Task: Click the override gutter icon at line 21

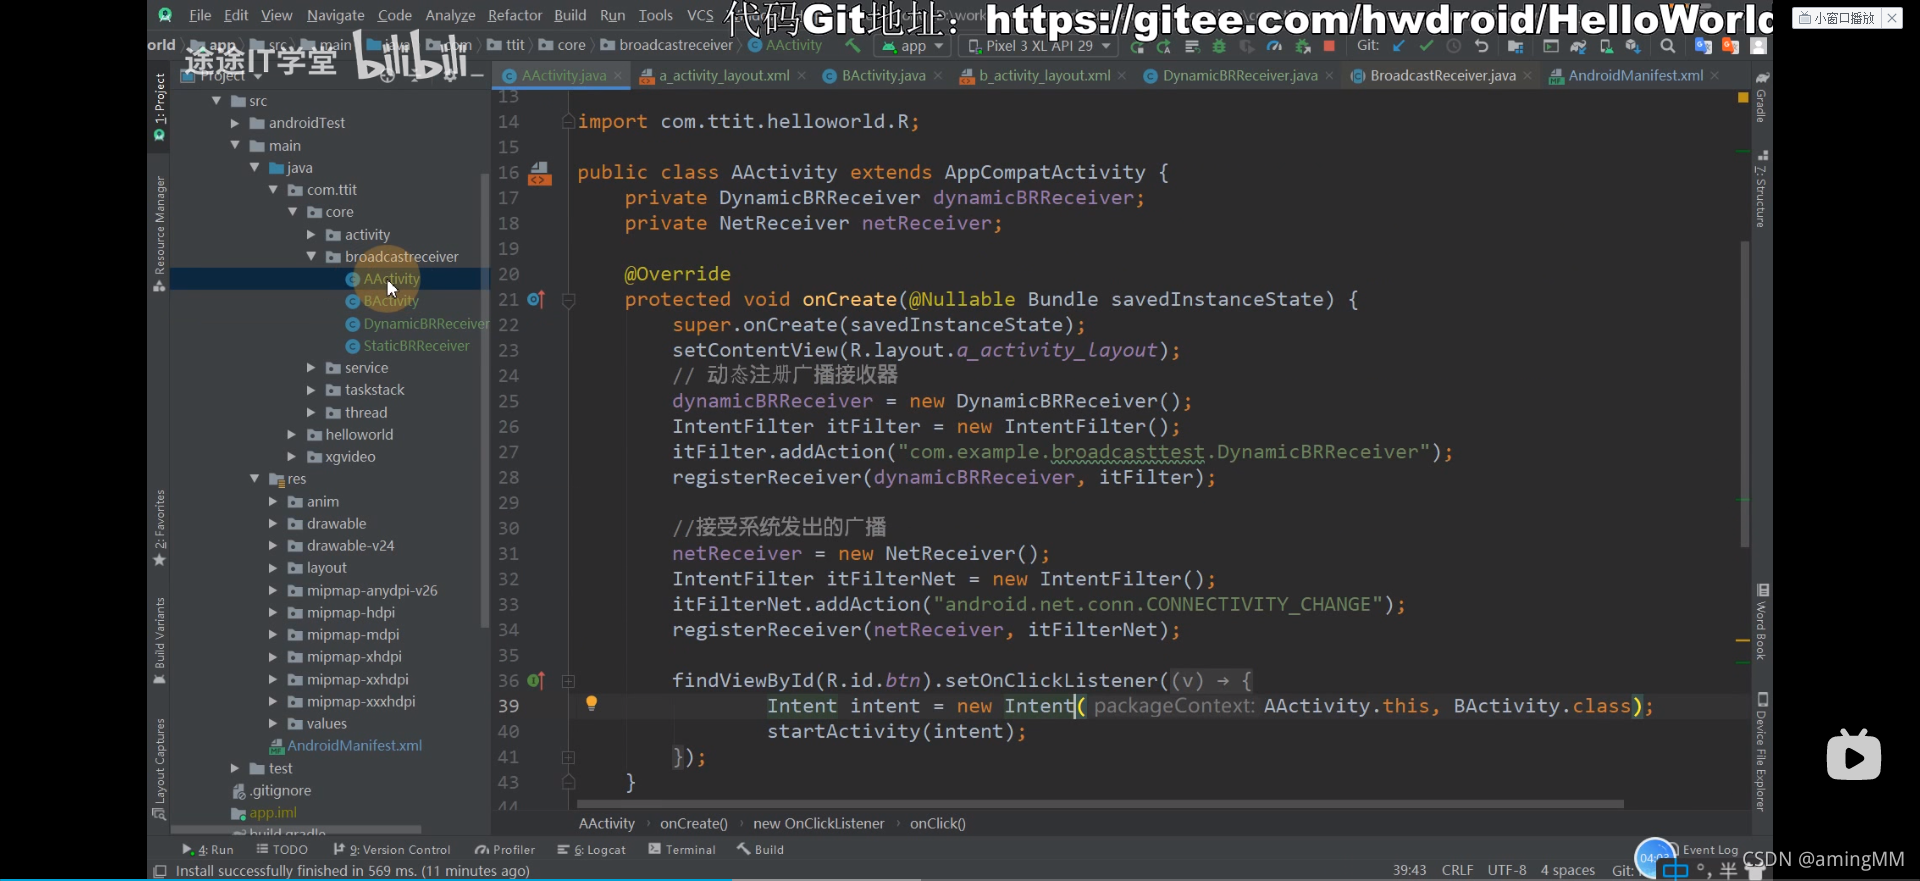Action: click(x=536, y=299)
